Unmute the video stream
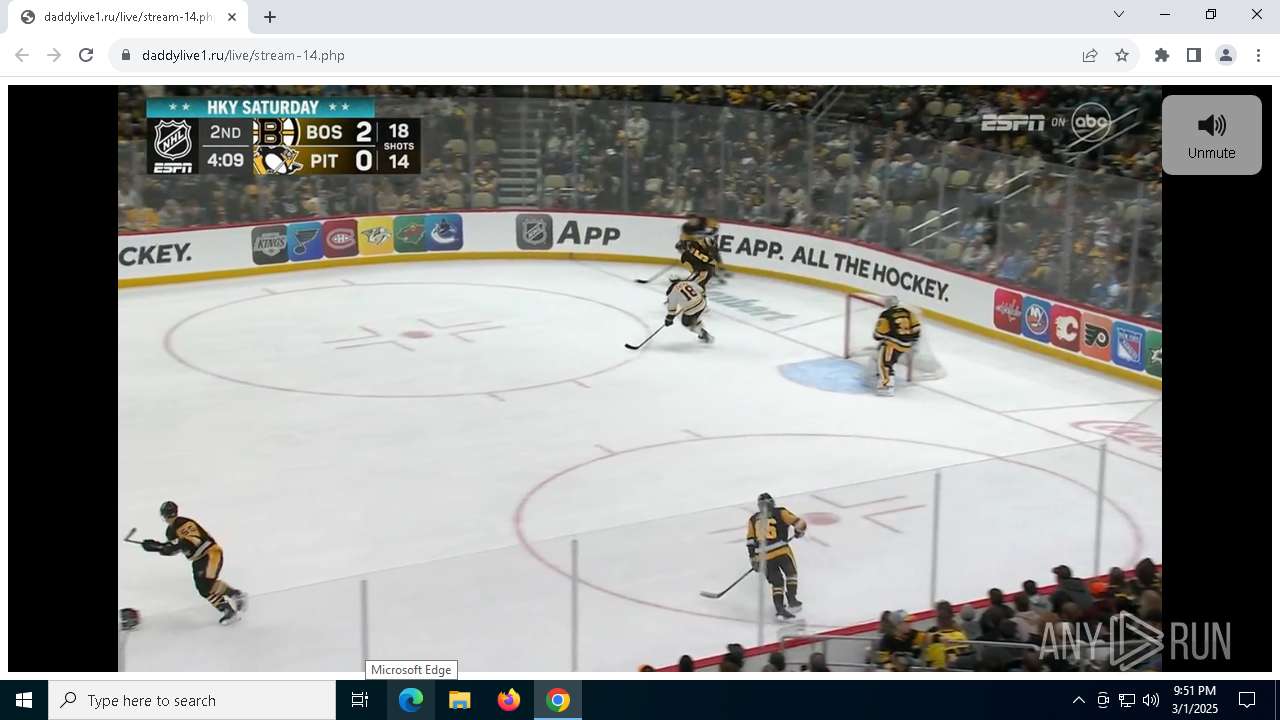This screenshot has width=1280, height=720. (1211, 135)
